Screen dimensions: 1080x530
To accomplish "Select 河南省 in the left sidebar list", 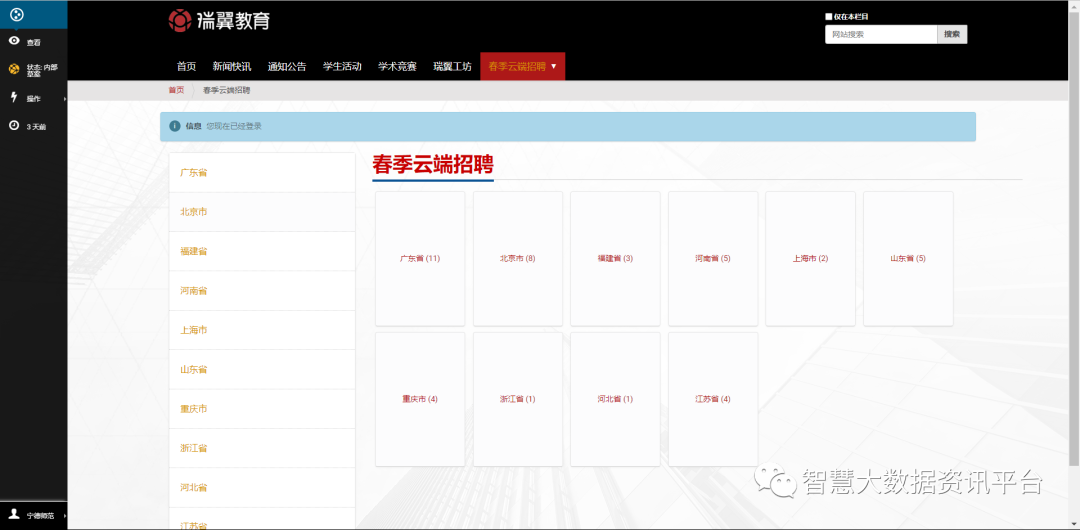I will pyautogui.click(x=262, y=290).
